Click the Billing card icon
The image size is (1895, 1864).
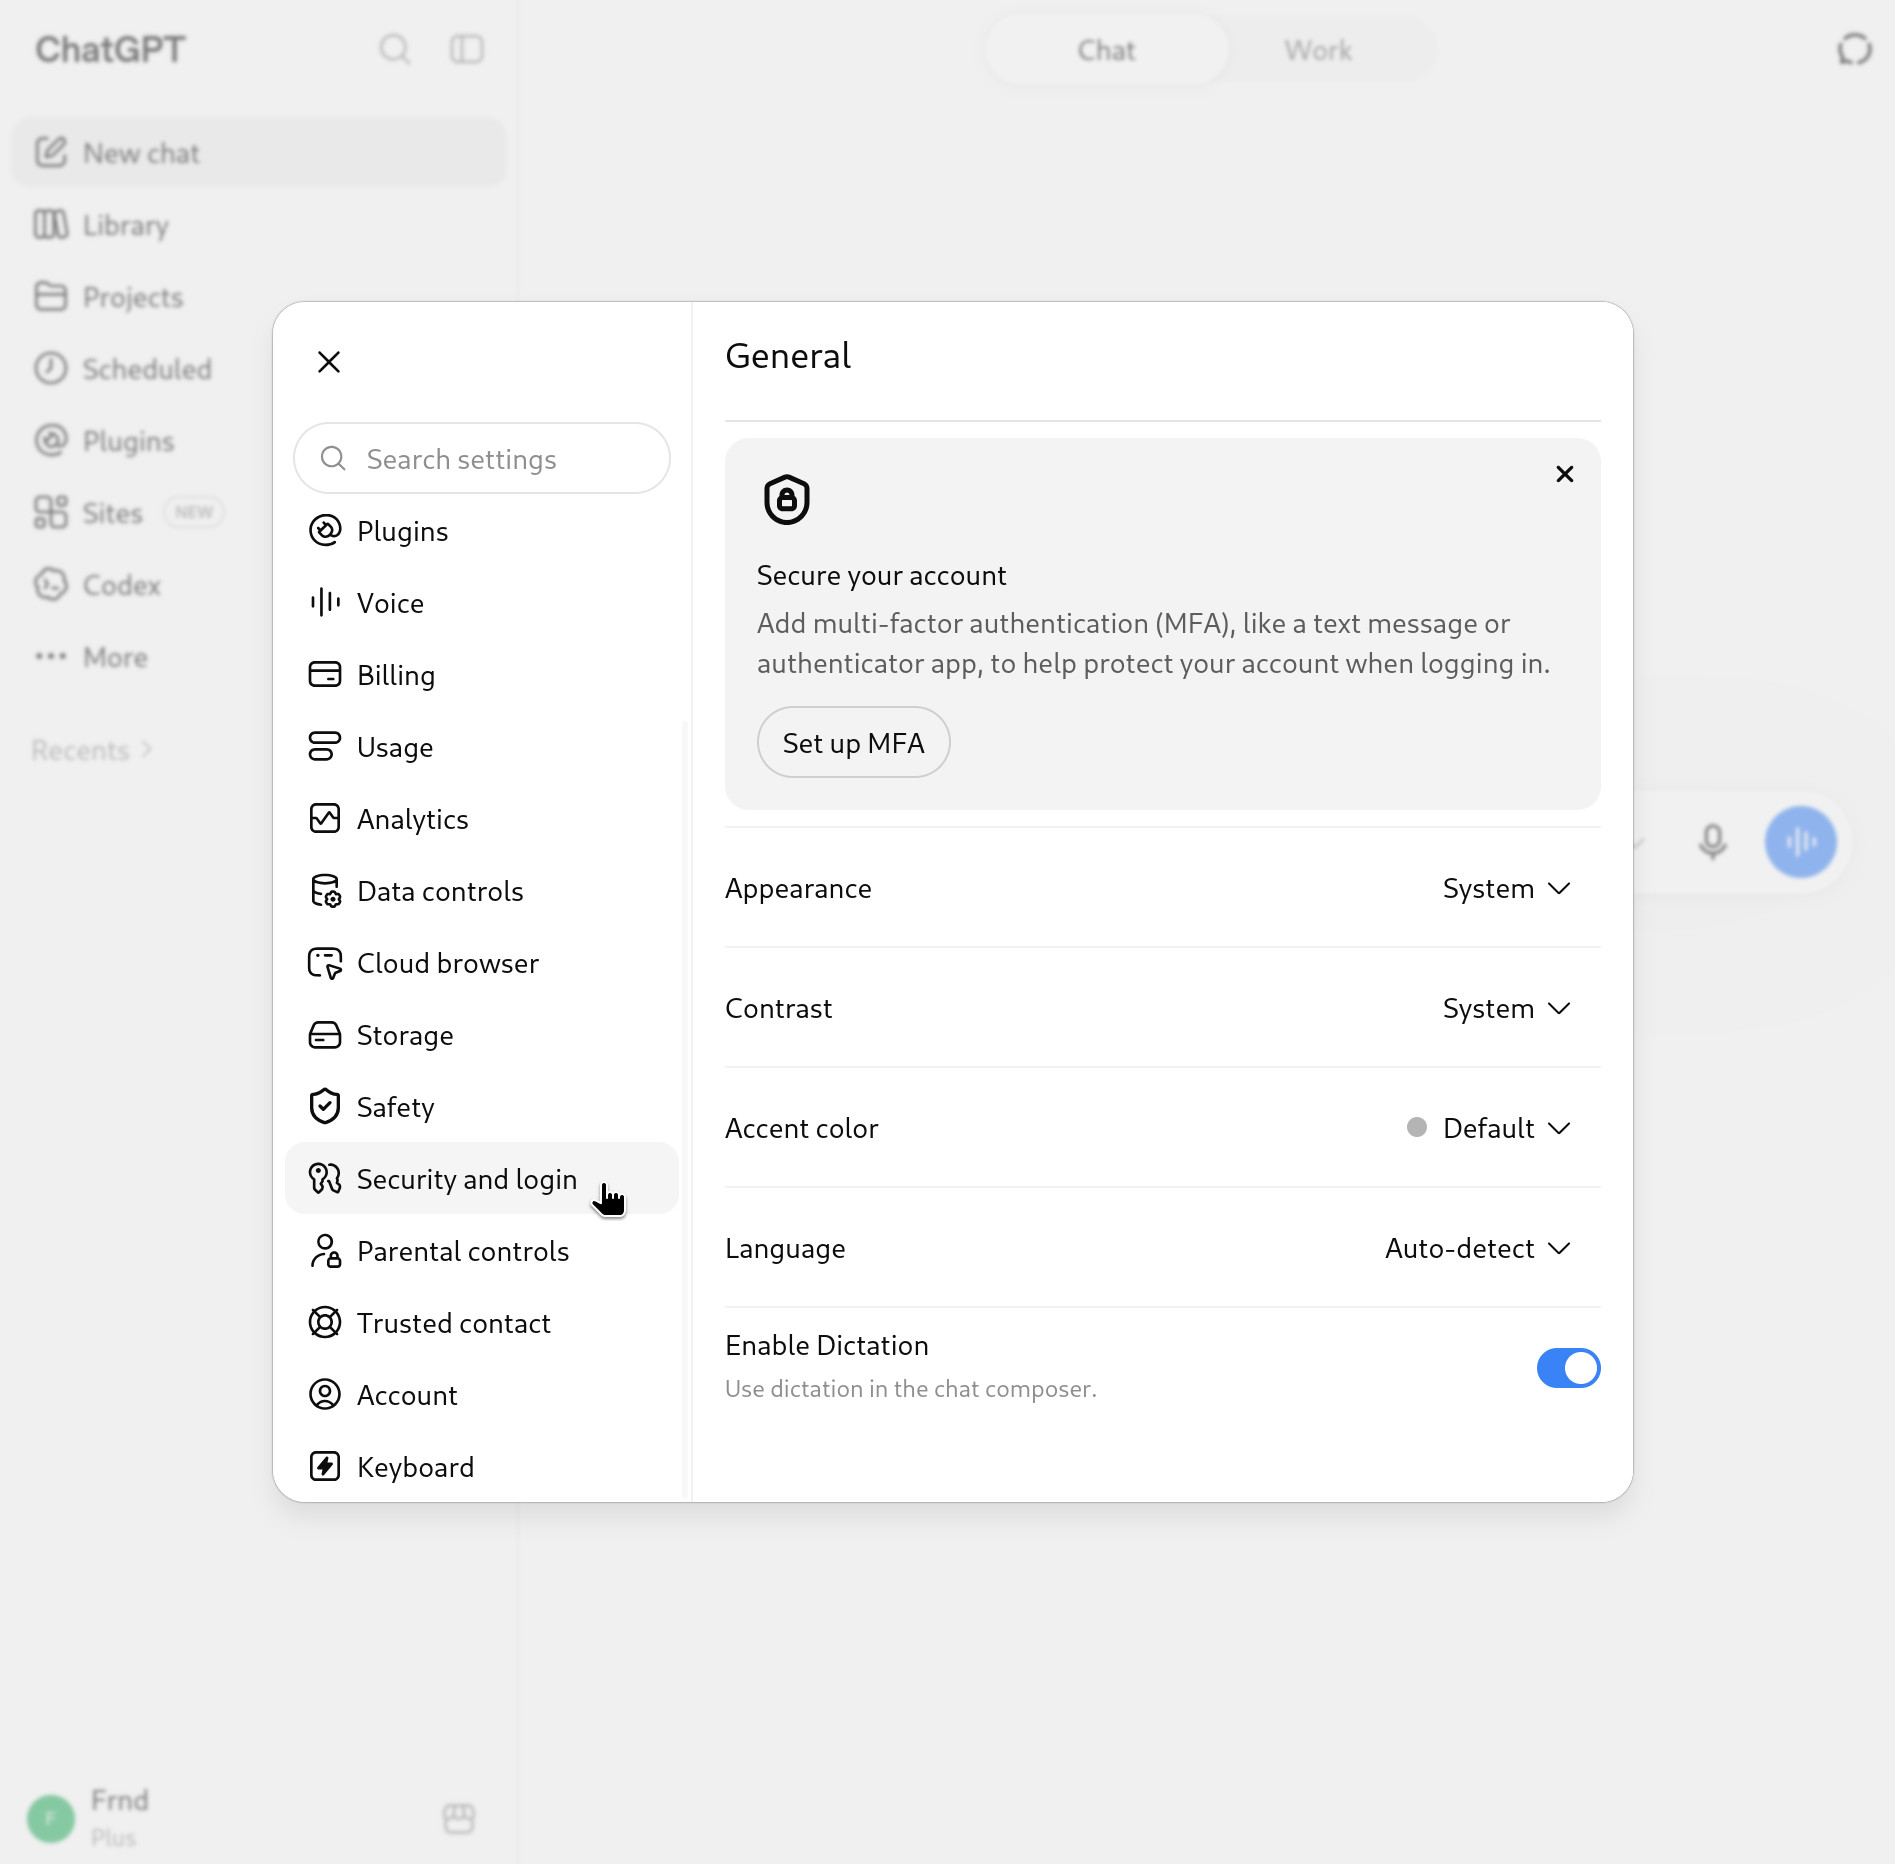coord(325,675)
